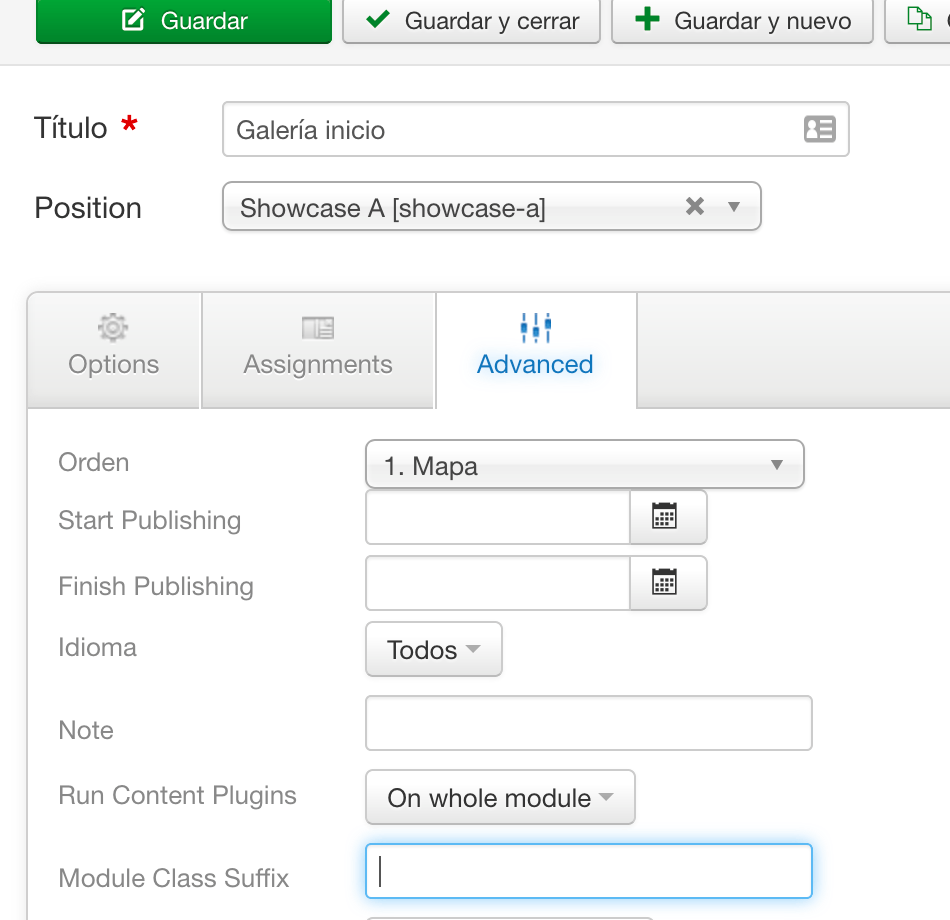Click the green plus icon
Viewport: 950px width, 920px height.
[x=647, y=19]
